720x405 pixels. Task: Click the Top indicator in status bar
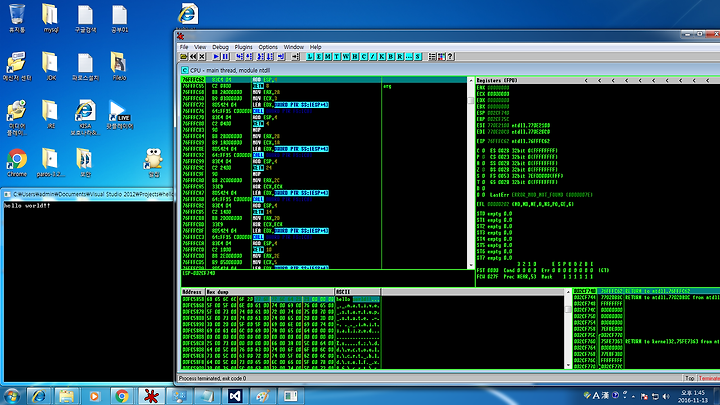click(x=690, y=378)
